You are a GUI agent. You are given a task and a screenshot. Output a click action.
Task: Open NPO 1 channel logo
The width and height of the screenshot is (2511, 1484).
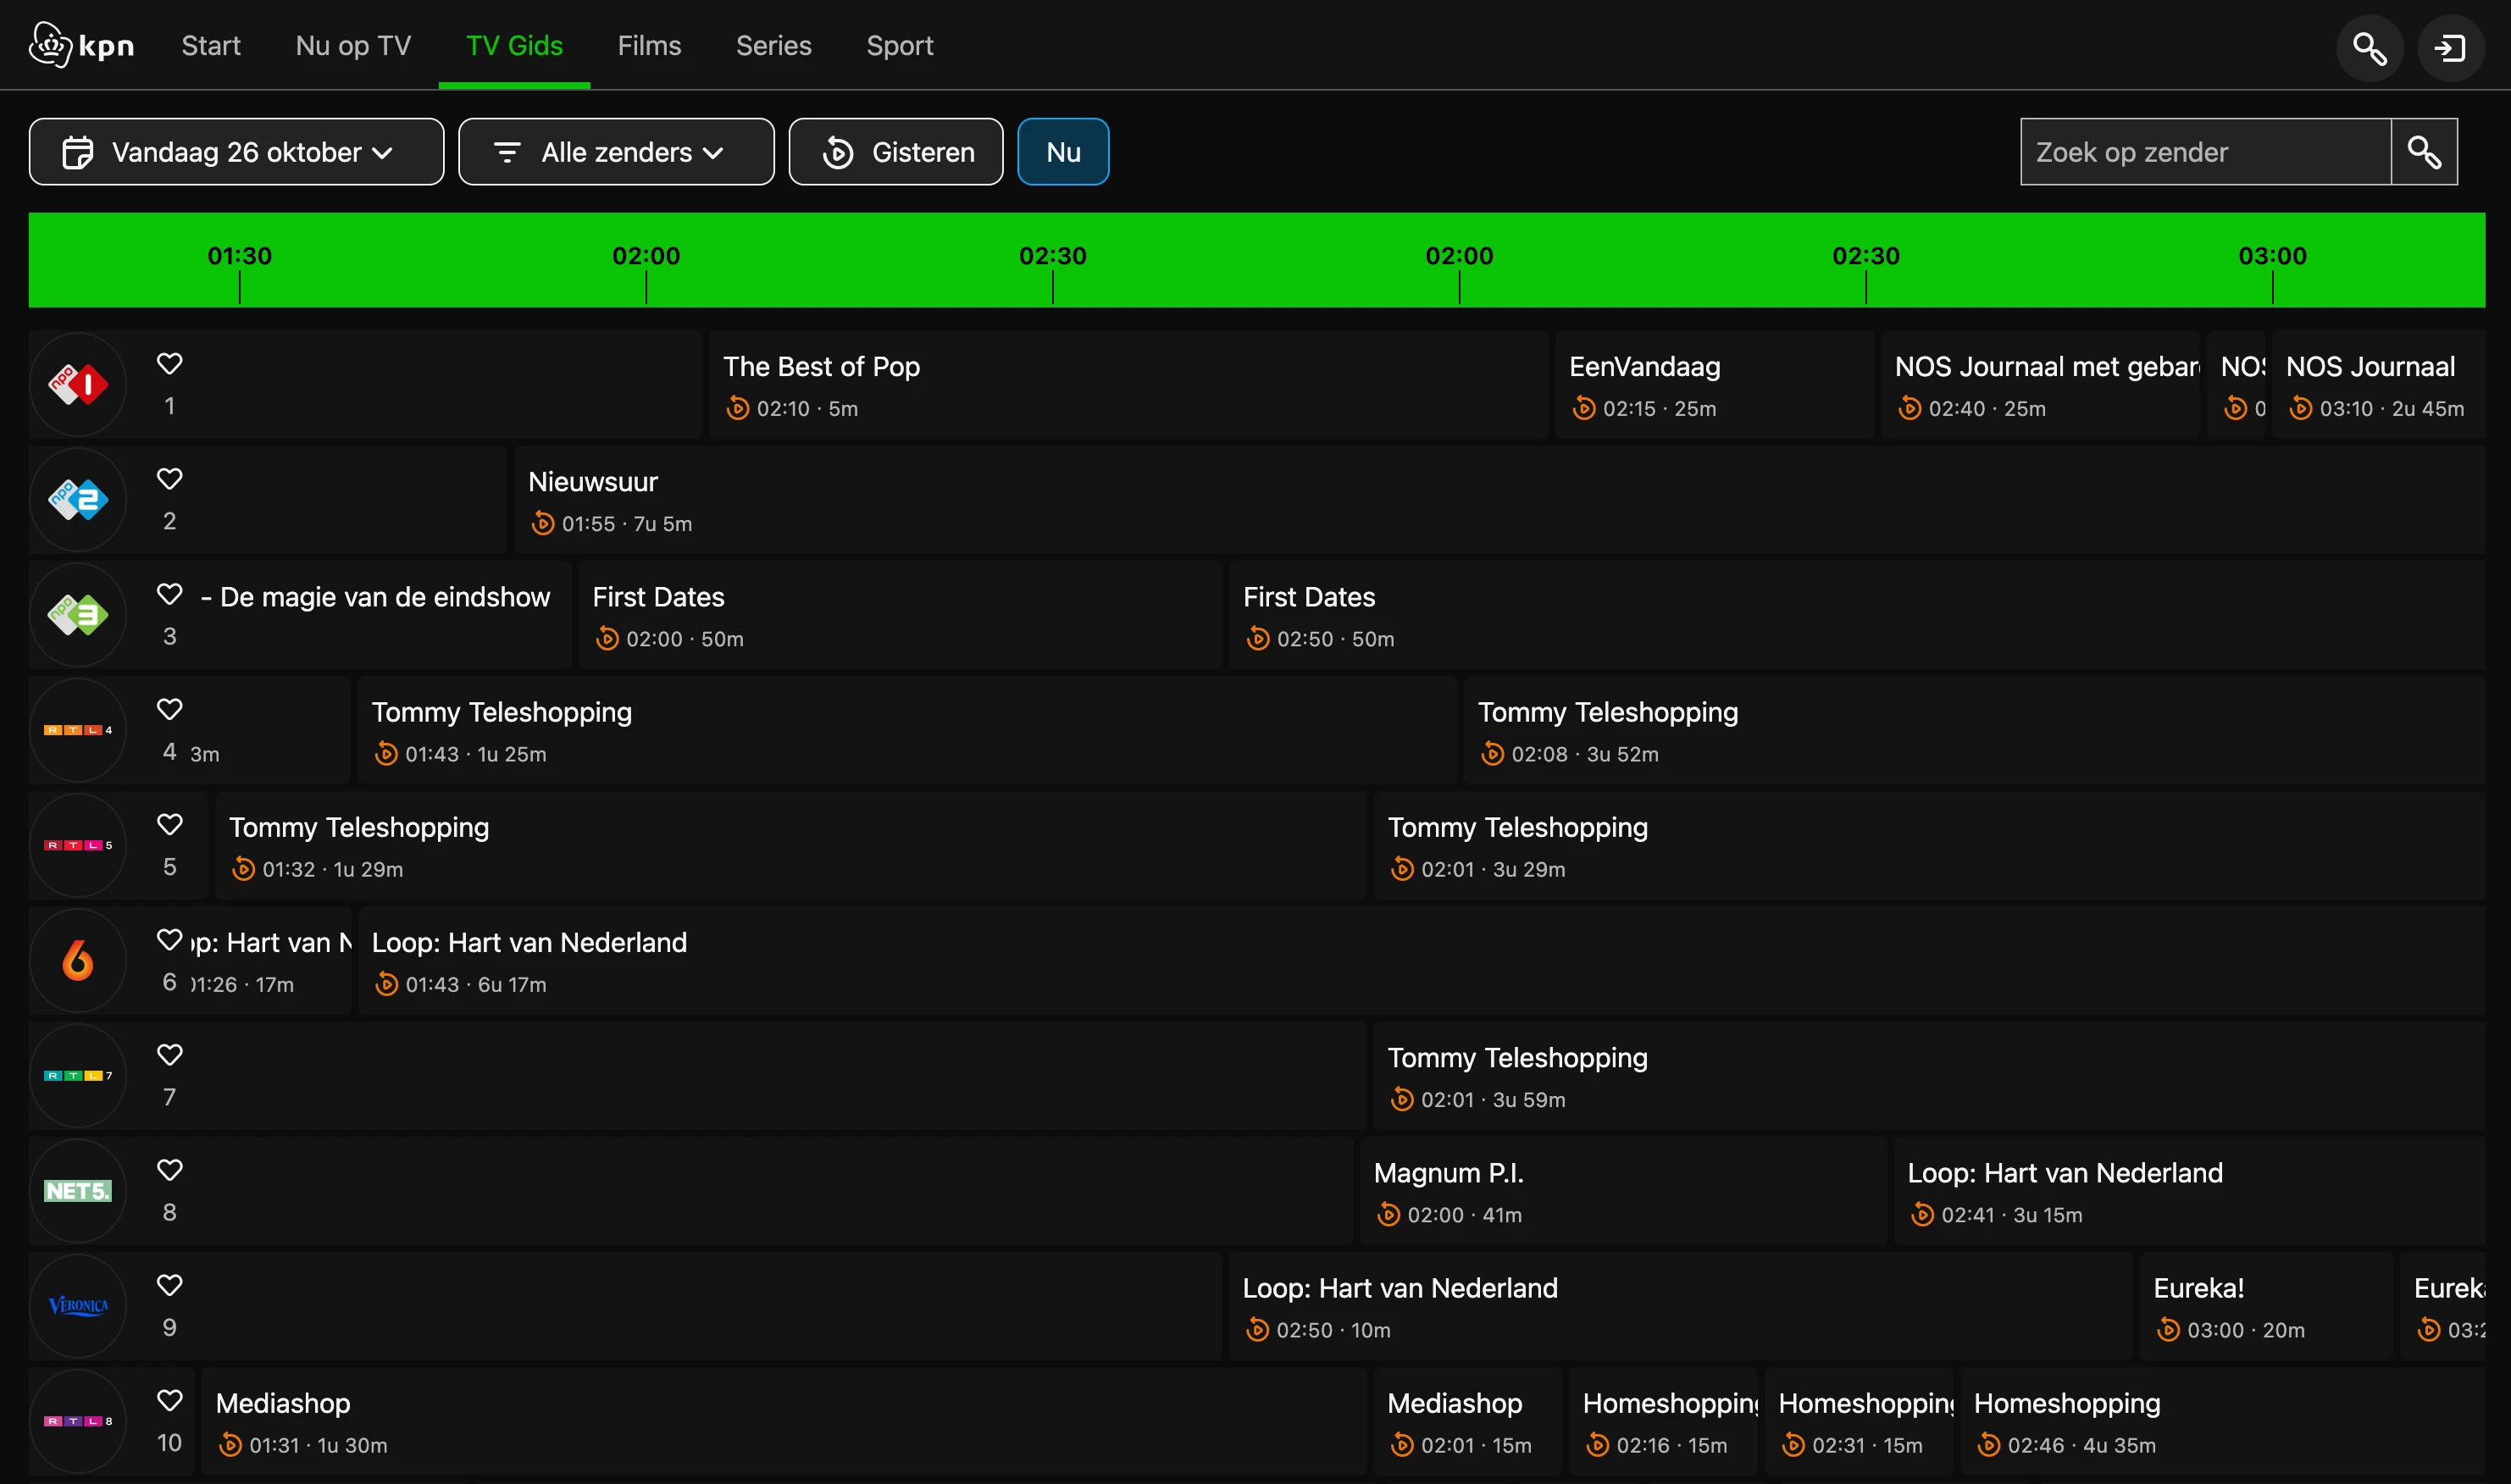click(x=78, y=384)
